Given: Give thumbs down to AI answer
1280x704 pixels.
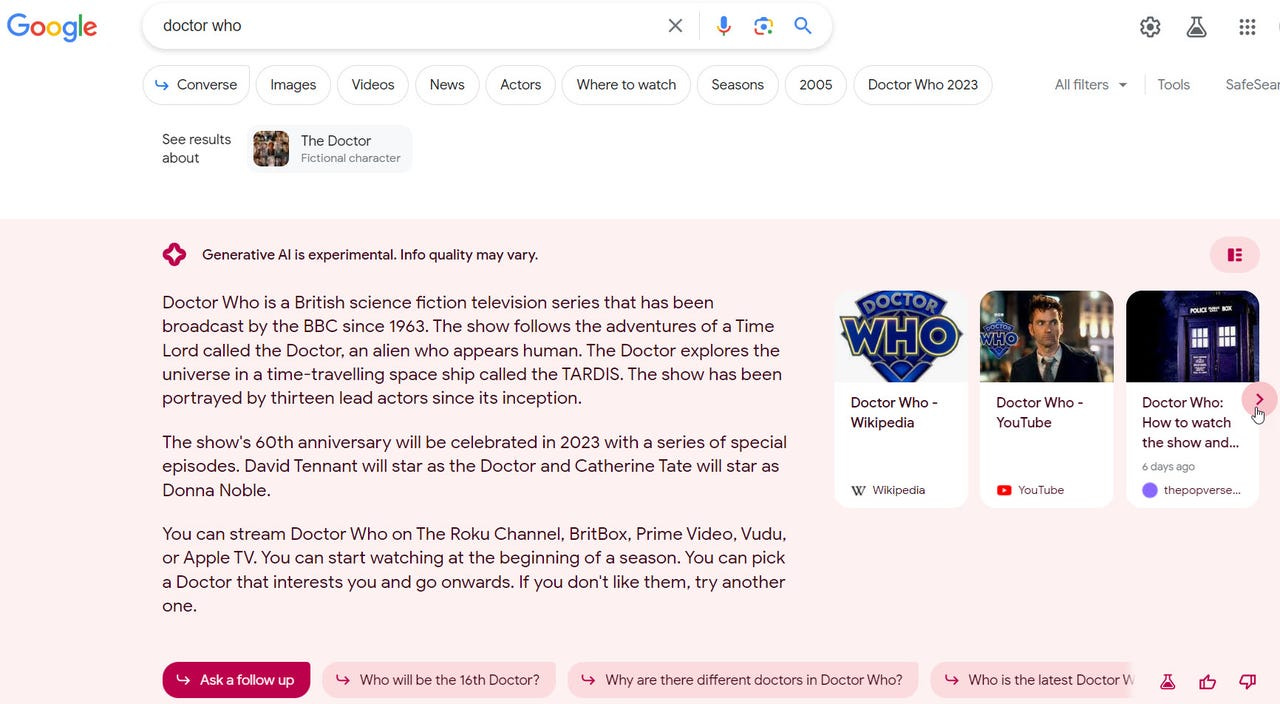Looking at the screenshot, I should [1247, 681].
